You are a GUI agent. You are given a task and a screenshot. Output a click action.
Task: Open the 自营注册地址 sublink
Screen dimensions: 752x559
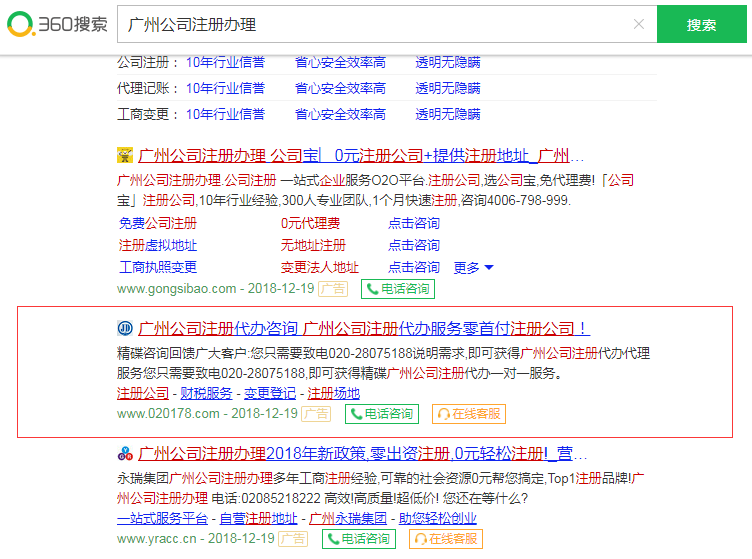tap(258, 518)
